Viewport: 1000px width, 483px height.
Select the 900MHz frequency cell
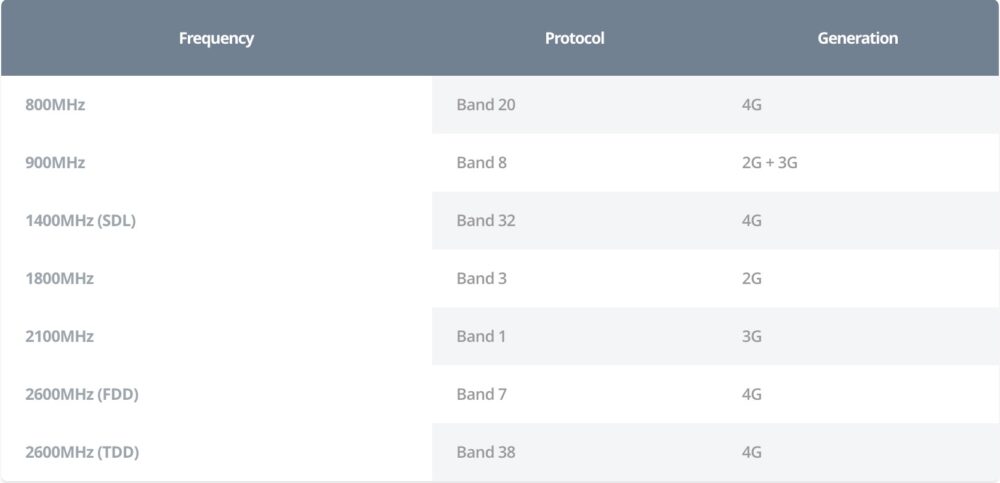point(55,162)
